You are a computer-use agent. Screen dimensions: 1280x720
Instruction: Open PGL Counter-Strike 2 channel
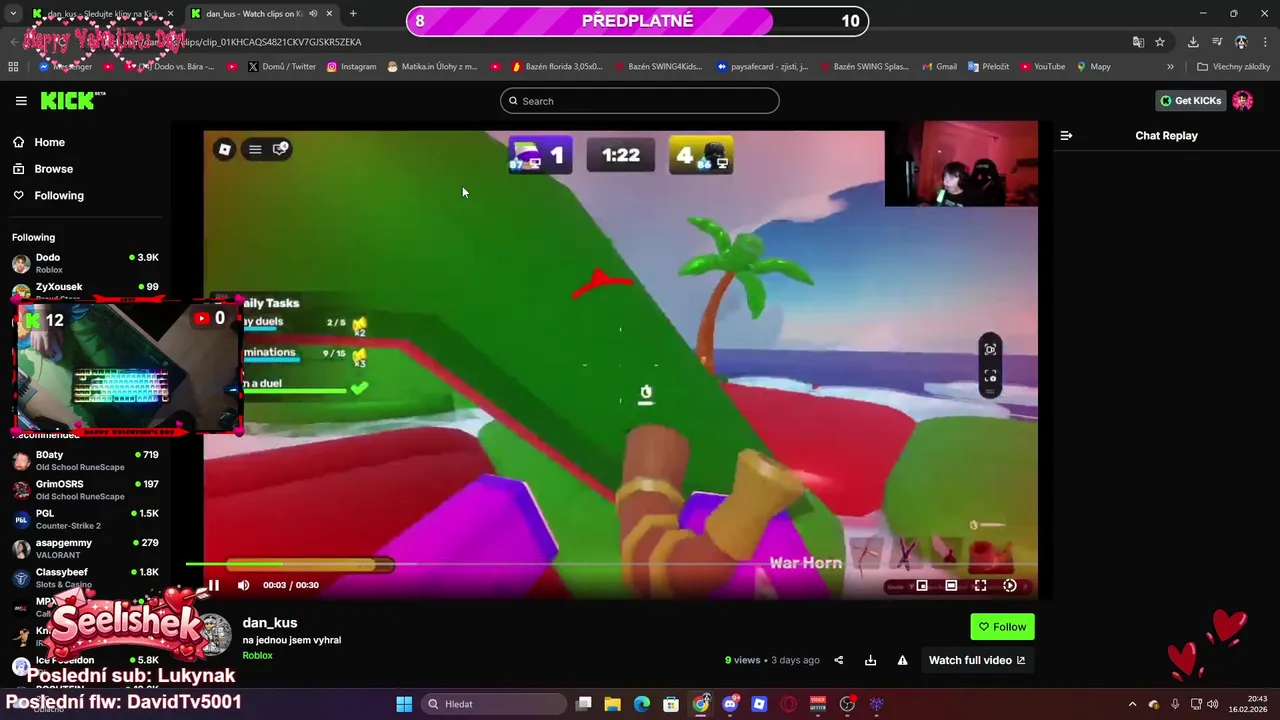[x=85, y=519]
